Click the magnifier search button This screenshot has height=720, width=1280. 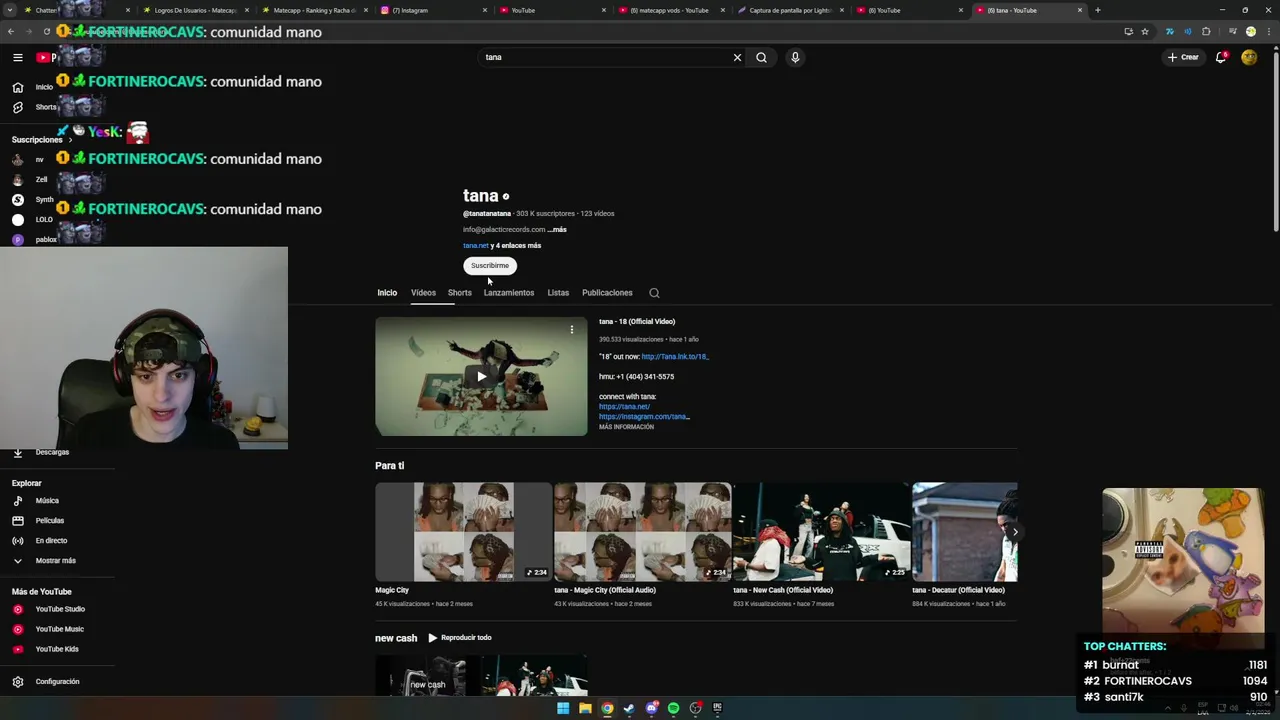pyautogui.click(x=761, y=57)
